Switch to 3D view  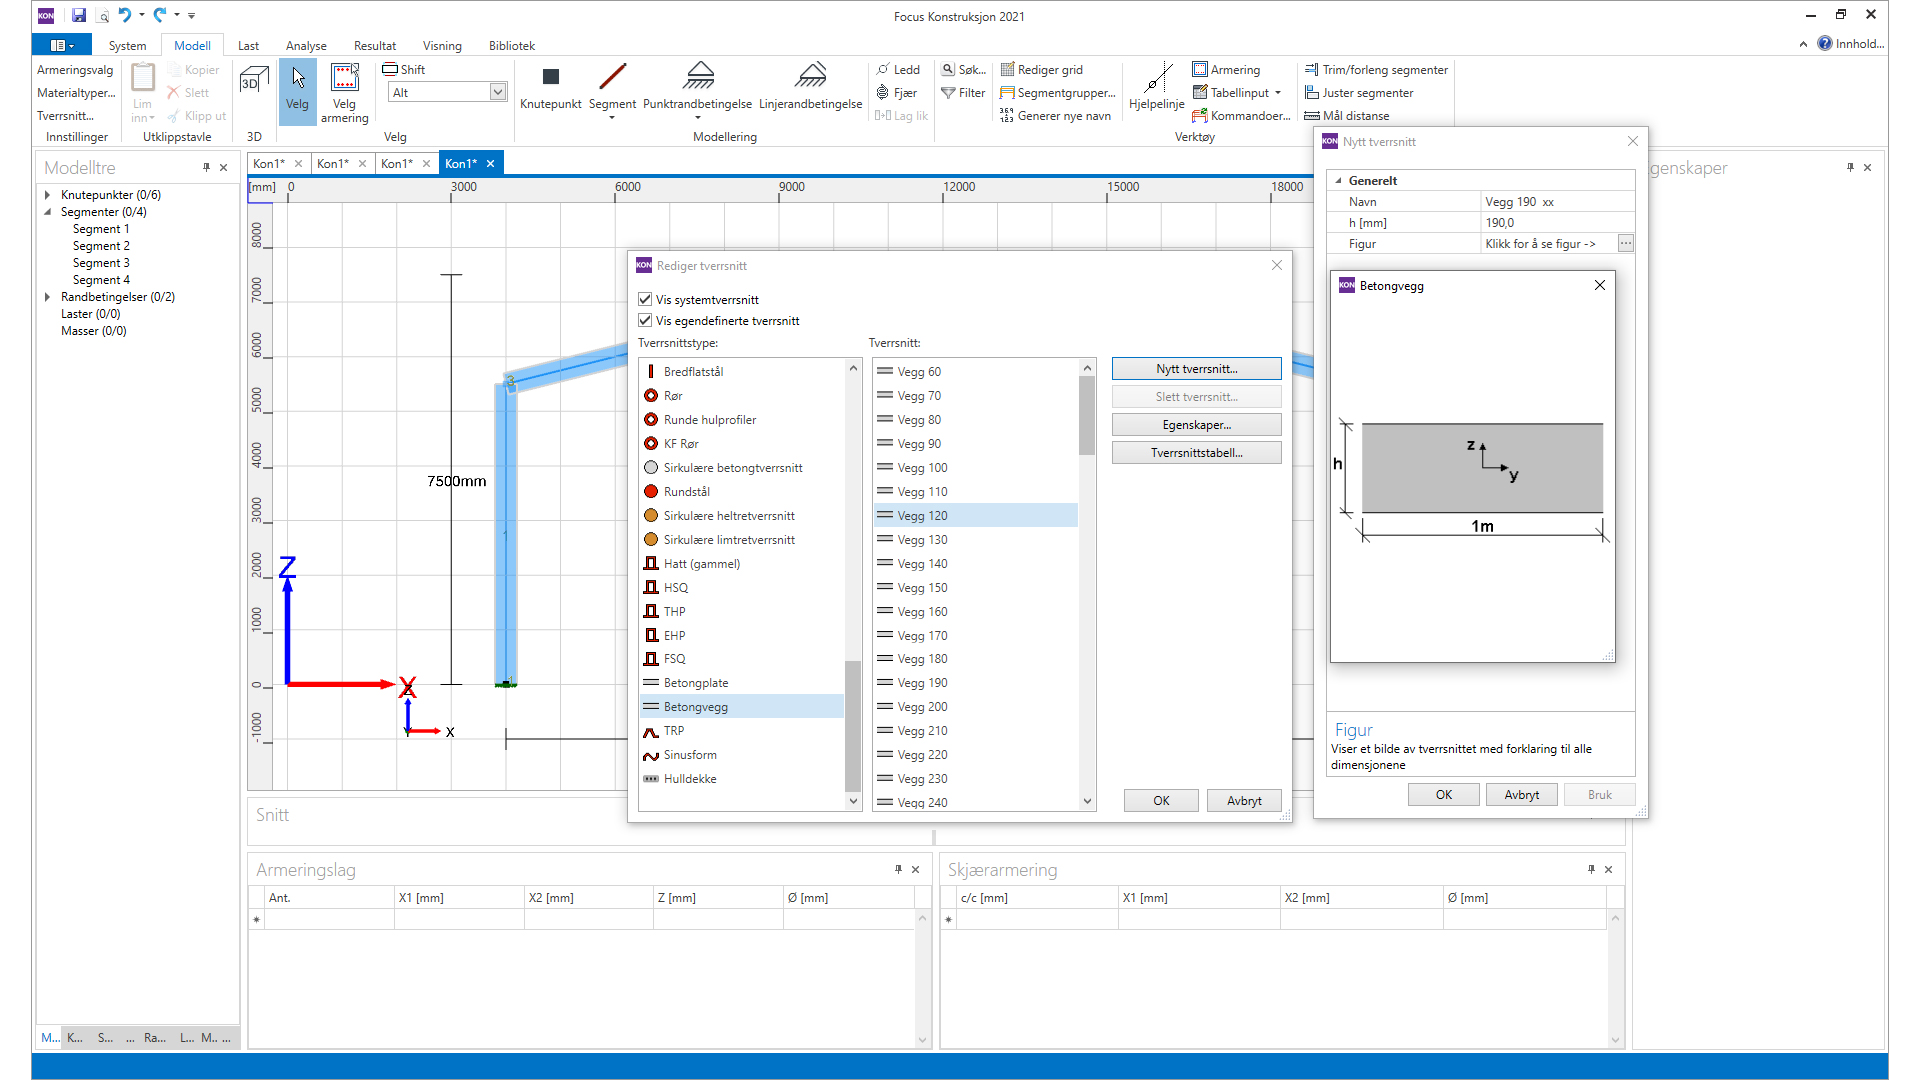(254, 80)
